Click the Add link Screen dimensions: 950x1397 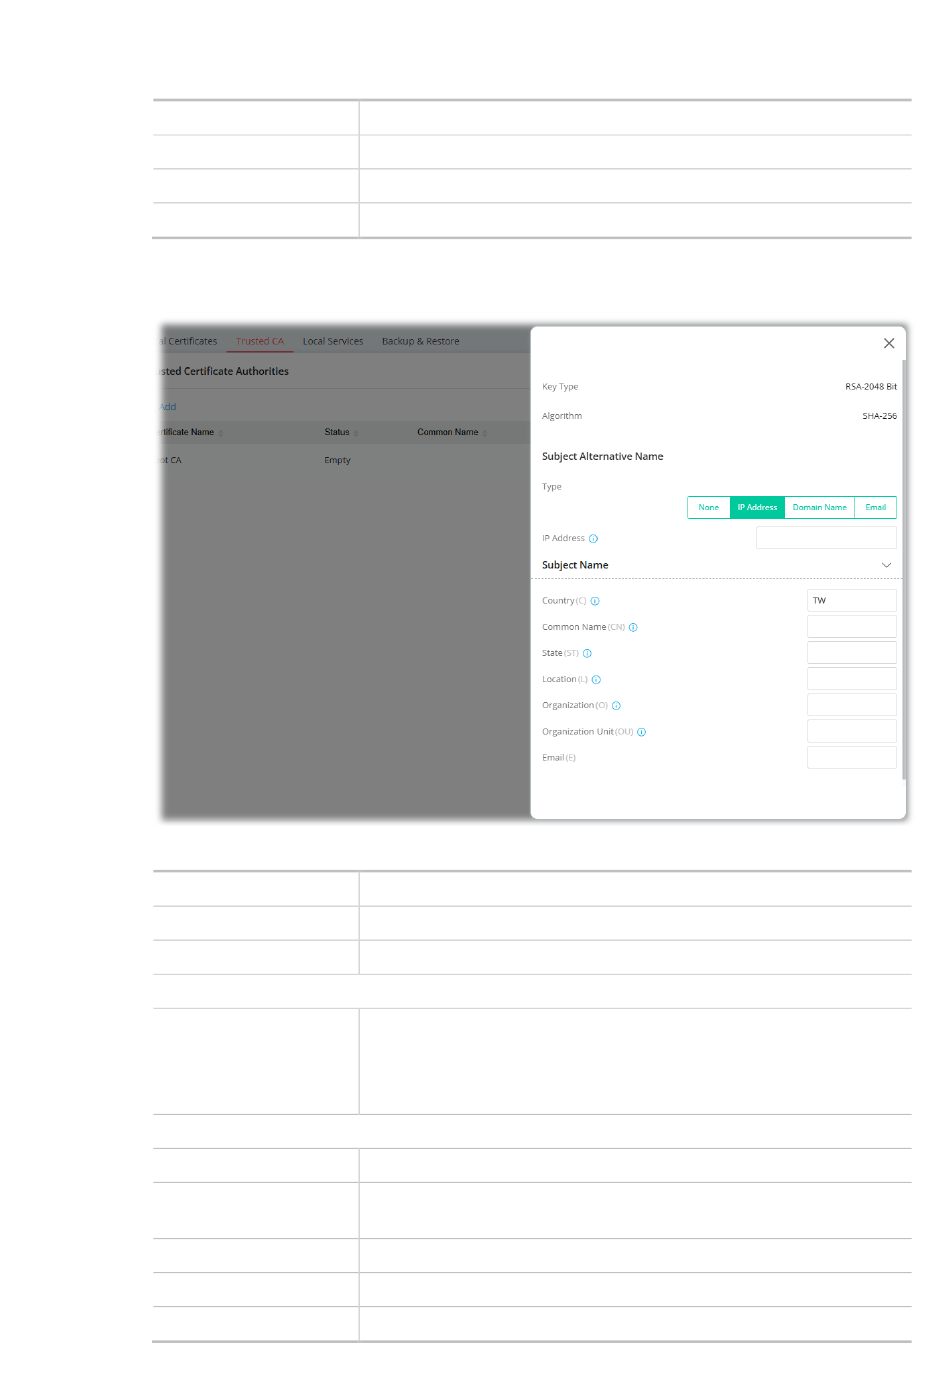tap(168, 407)
